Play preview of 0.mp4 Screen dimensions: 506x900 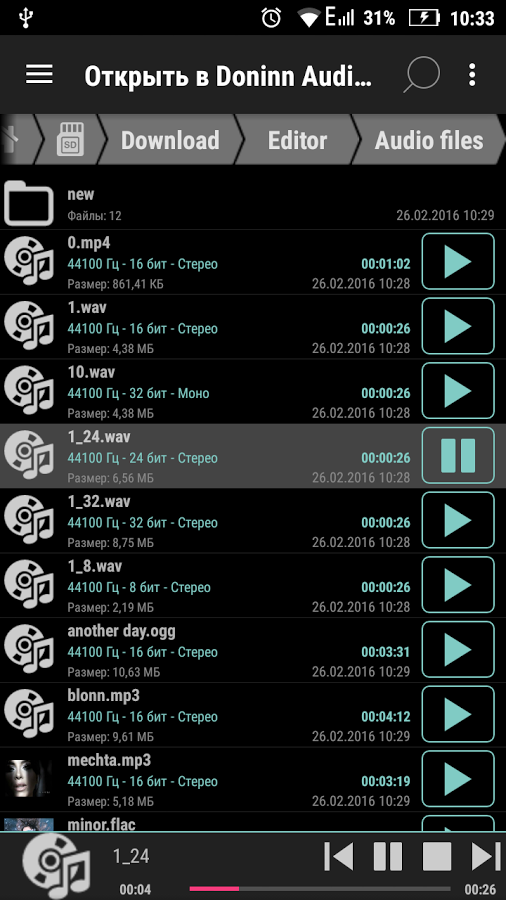[x=458, y=262]
